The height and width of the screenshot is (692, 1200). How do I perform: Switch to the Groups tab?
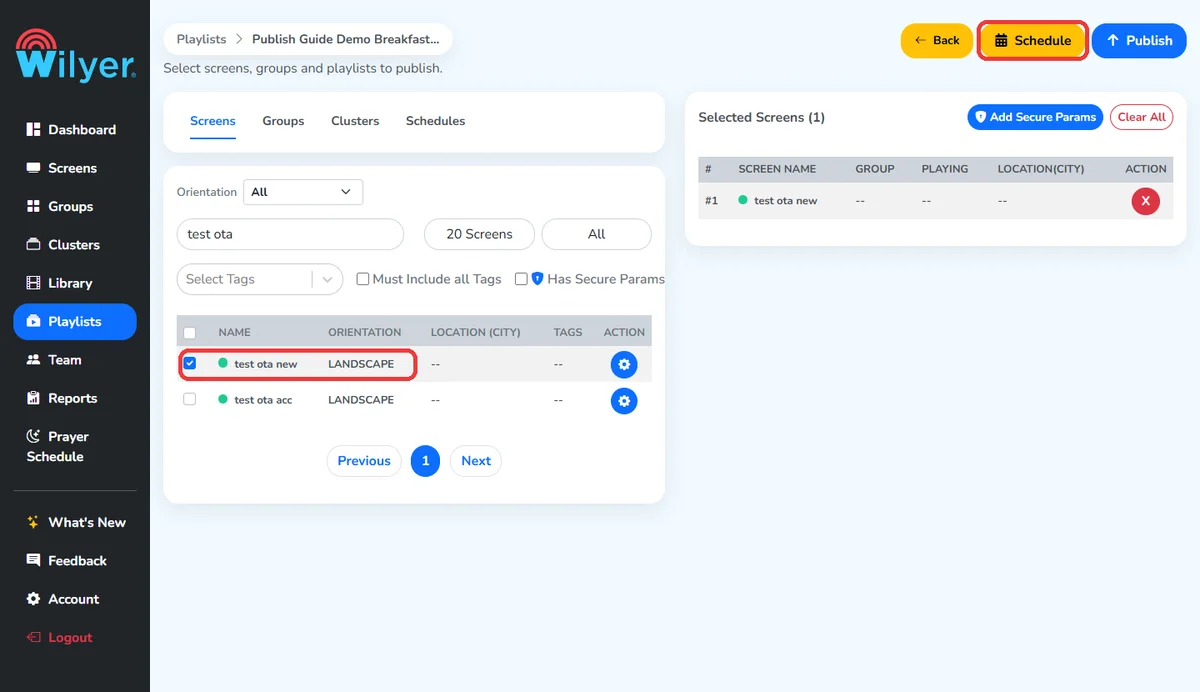(283, 121)
